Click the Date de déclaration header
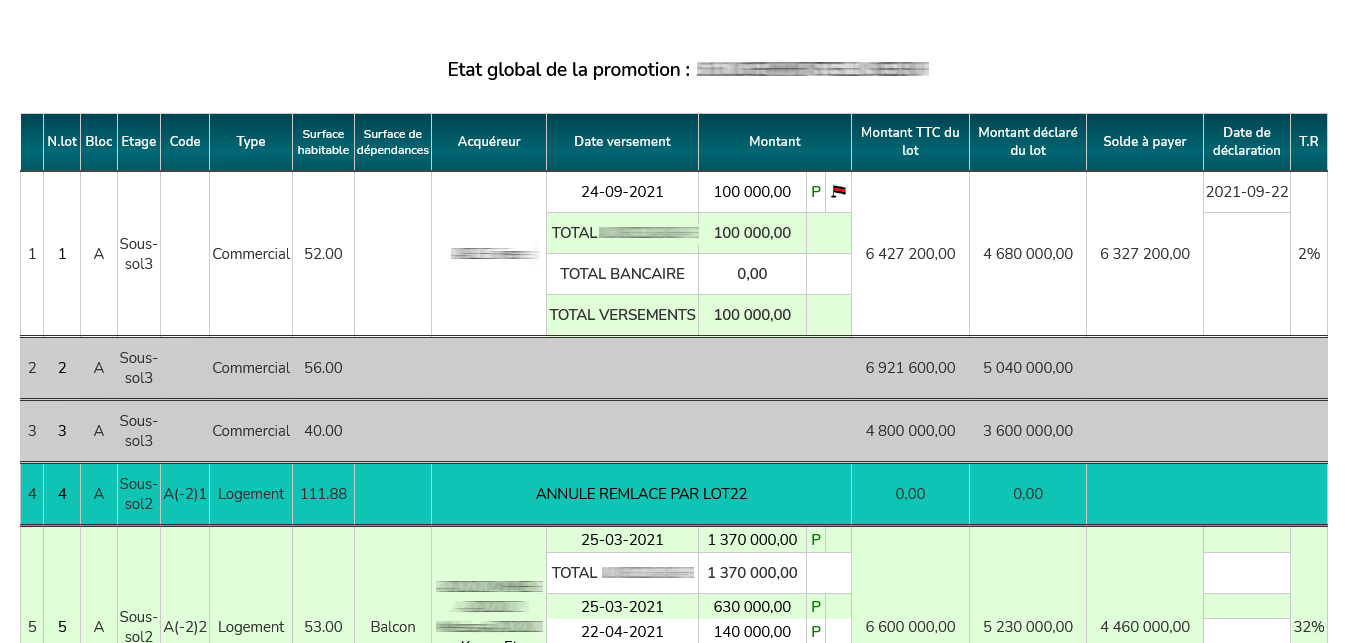The image size is (1349, 643). point(1247,142)
